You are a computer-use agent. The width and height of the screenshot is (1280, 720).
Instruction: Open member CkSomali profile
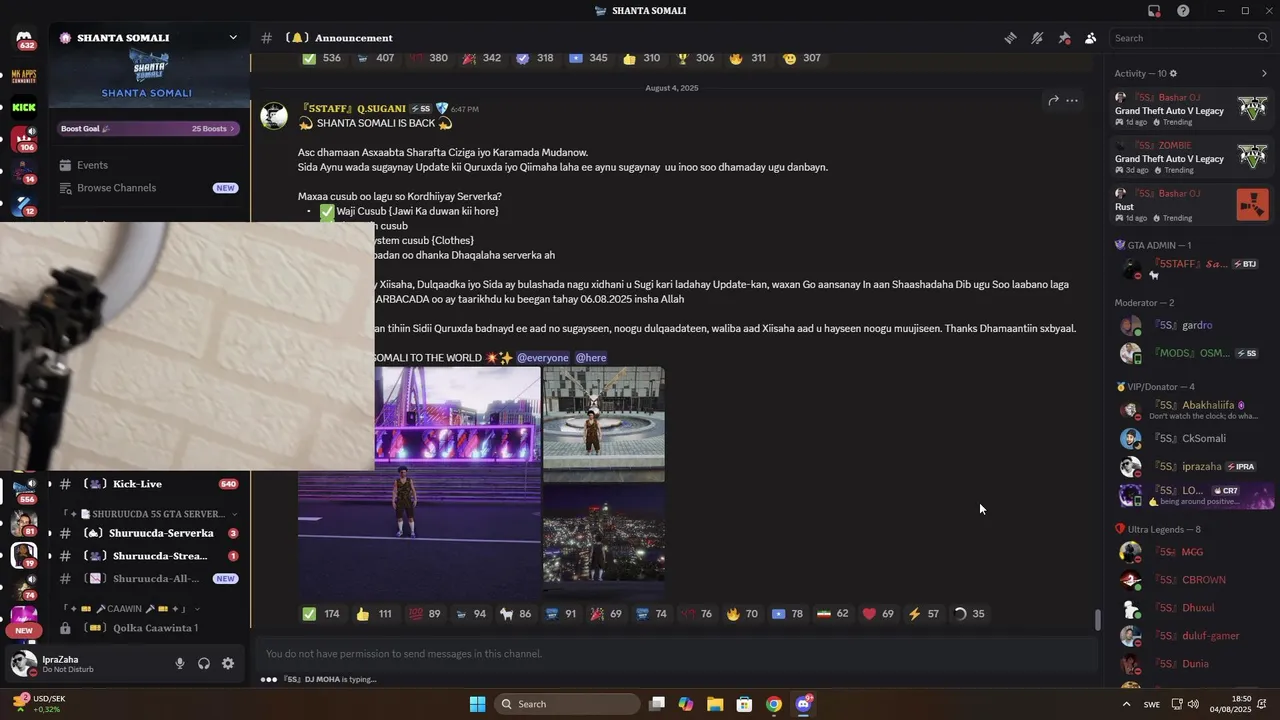pyautogui.click(x=1191, y=438)
